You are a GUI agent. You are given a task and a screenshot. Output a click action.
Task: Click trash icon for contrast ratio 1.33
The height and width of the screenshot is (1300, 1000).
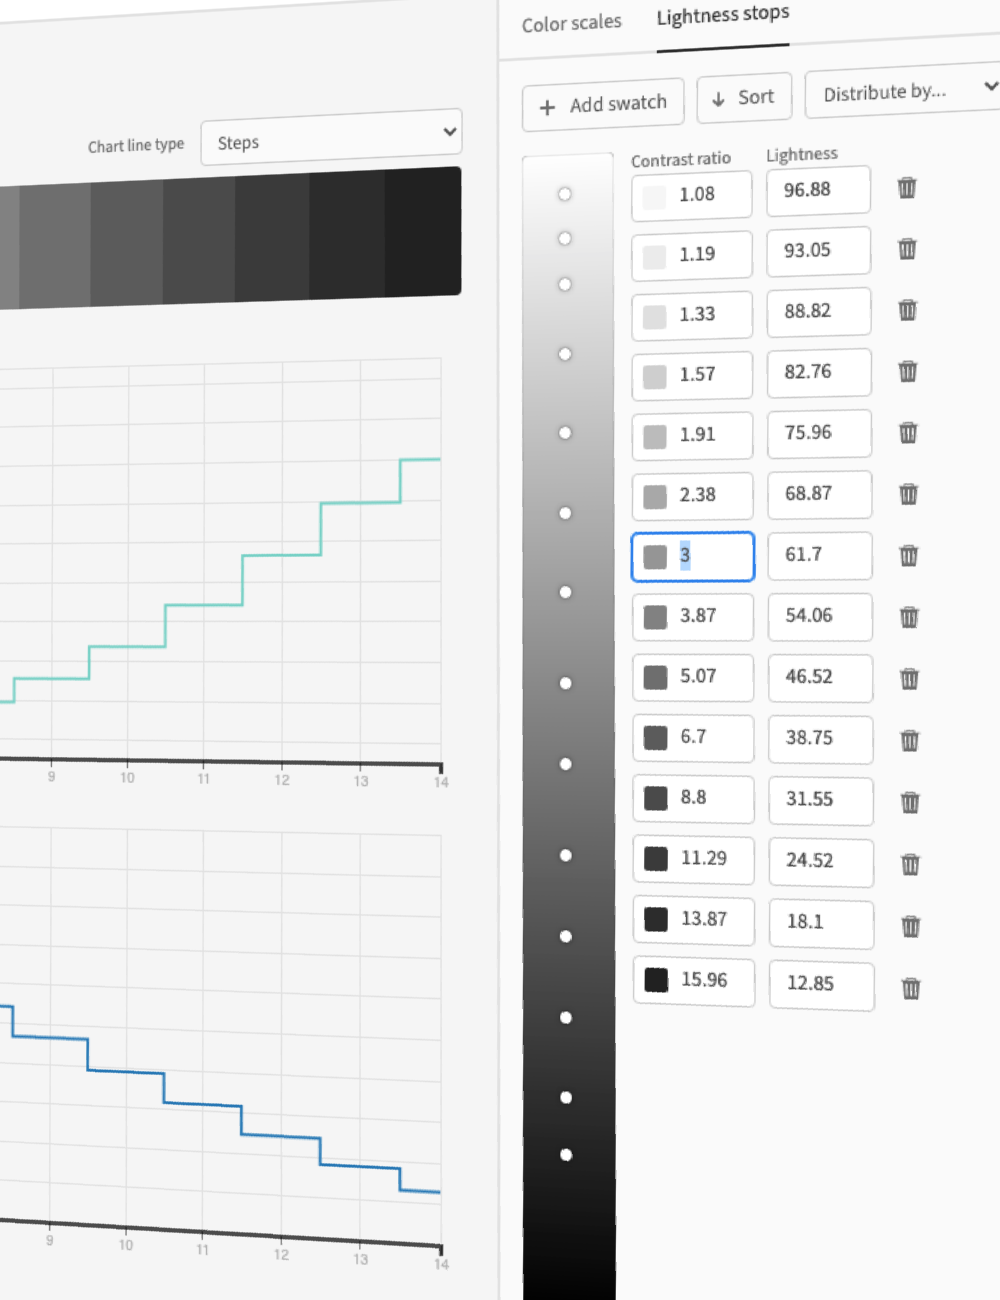coord(908,310)
